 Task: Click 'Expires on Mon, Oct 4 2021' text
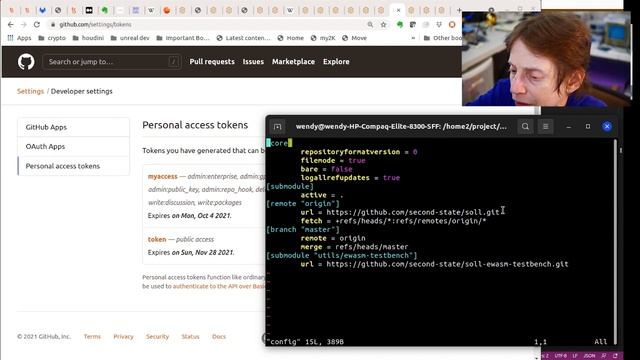click(x=189, y=216)
